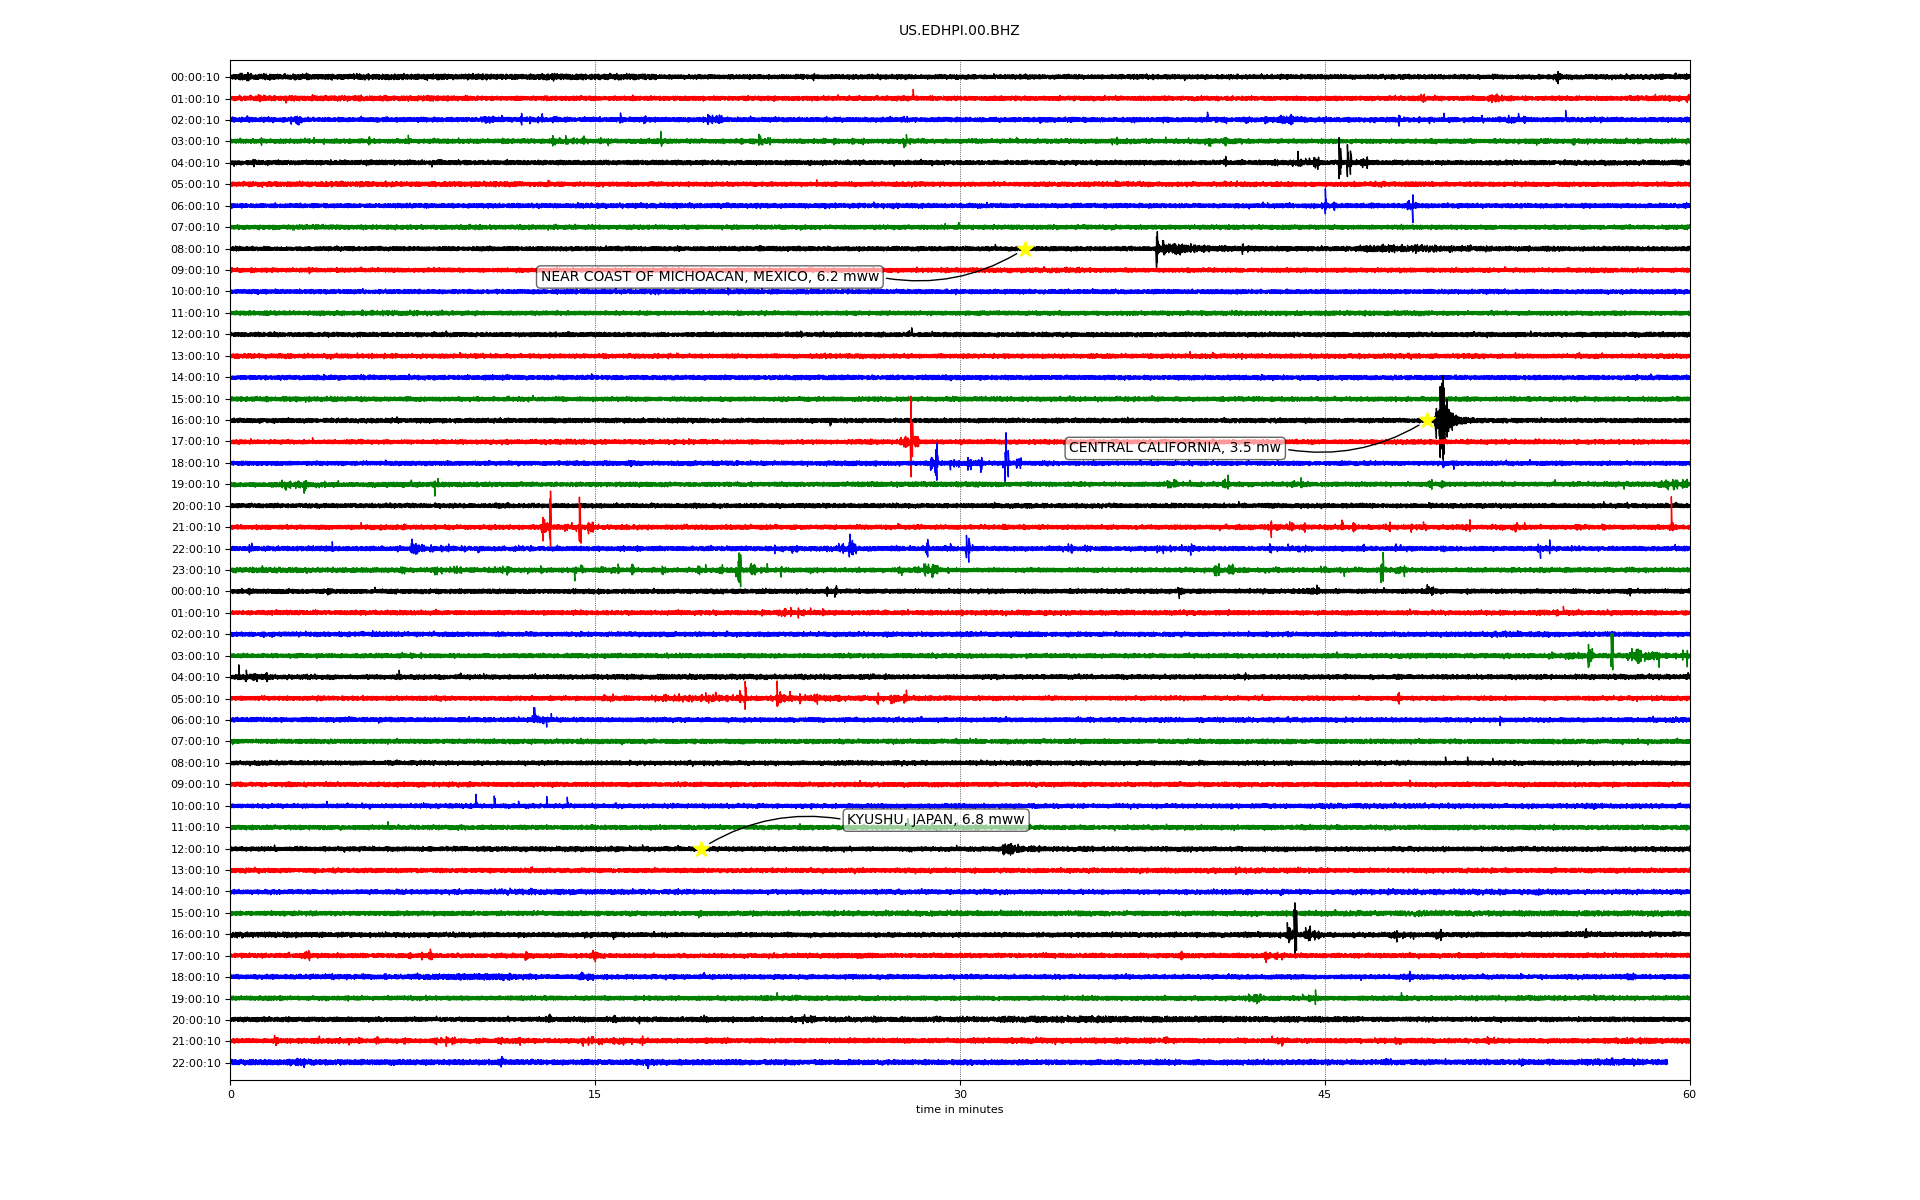Click the Near Coast of Michoacan annotation label

[x=709, y=277]
